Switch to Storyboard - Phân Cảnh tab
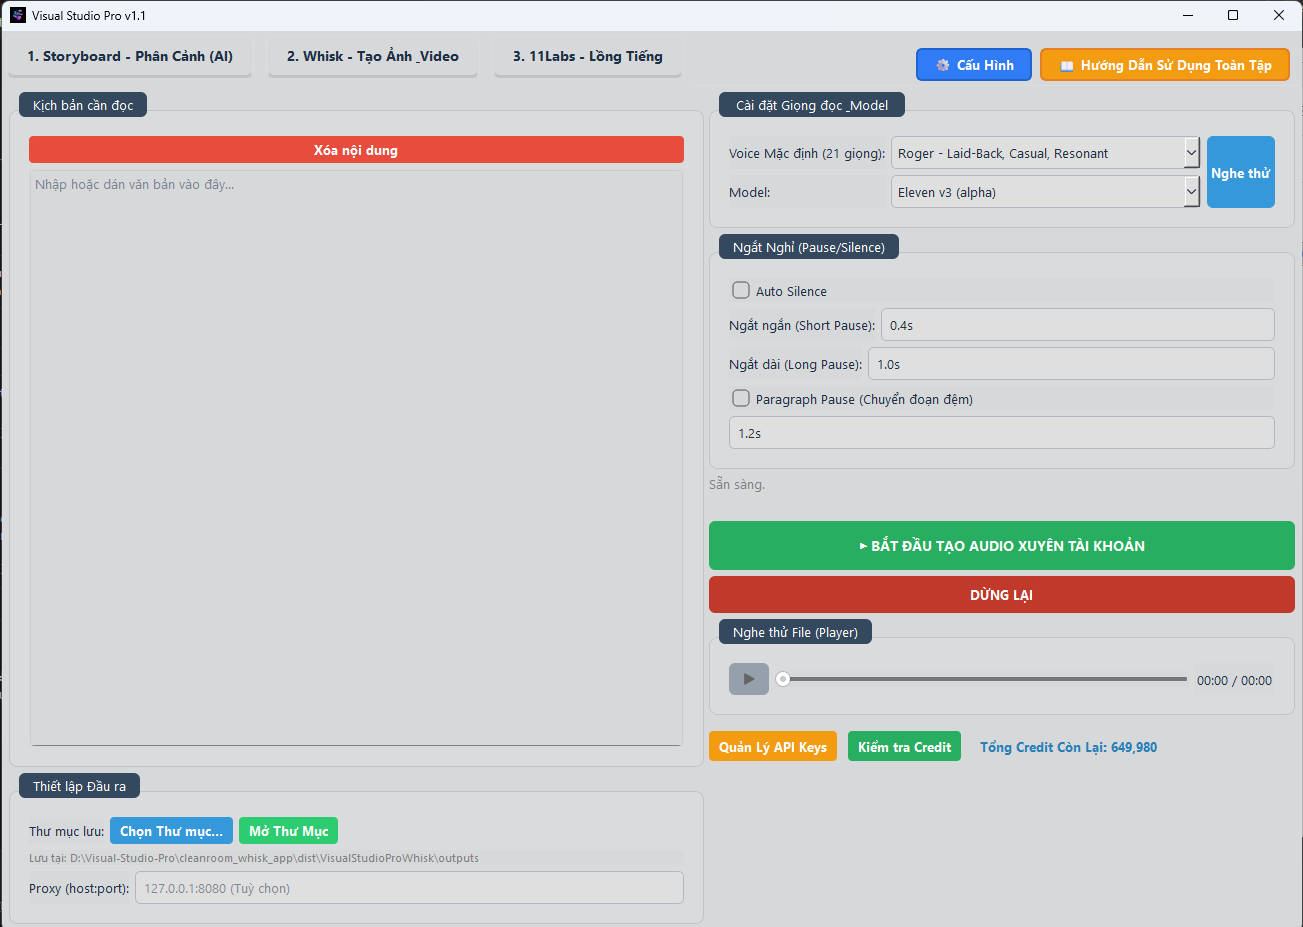The height and width of the screenshot is (927, 1303). [130, 57]
